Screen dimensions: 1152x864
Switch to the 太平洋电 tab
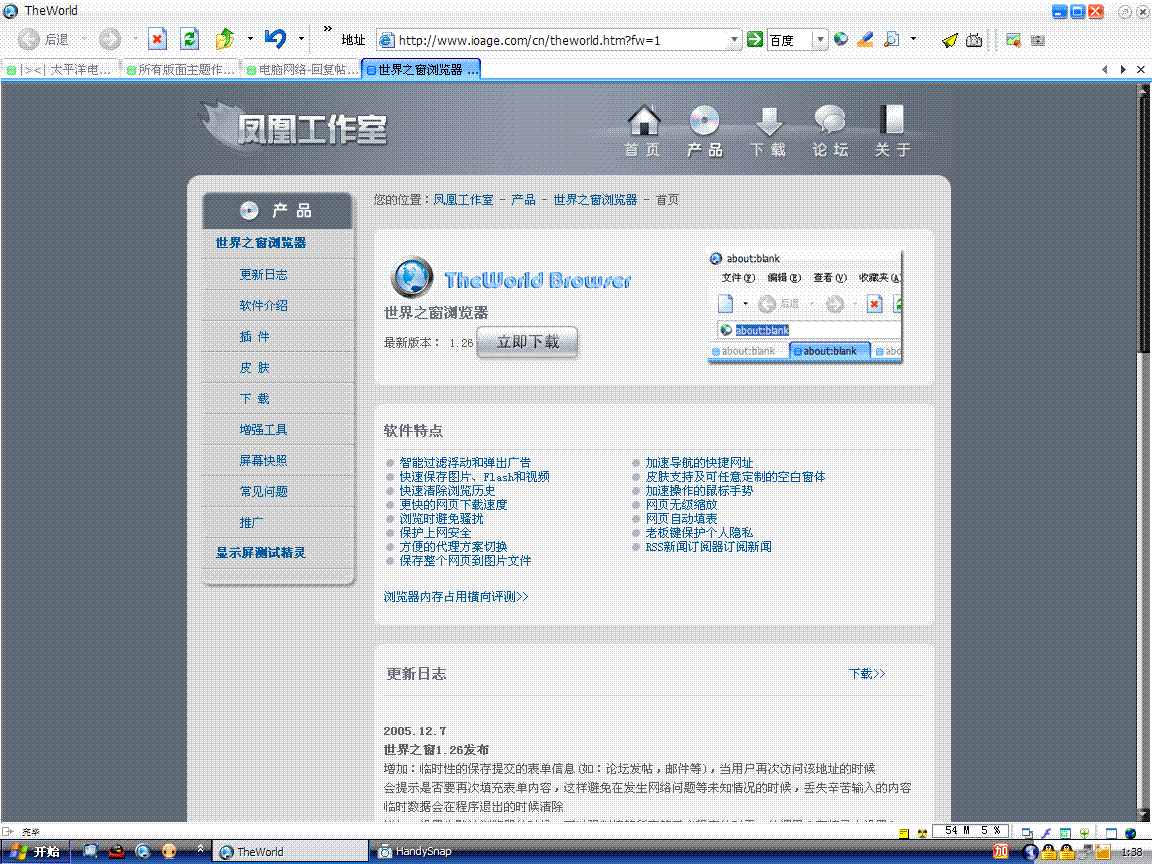click(x=61, y=70)
